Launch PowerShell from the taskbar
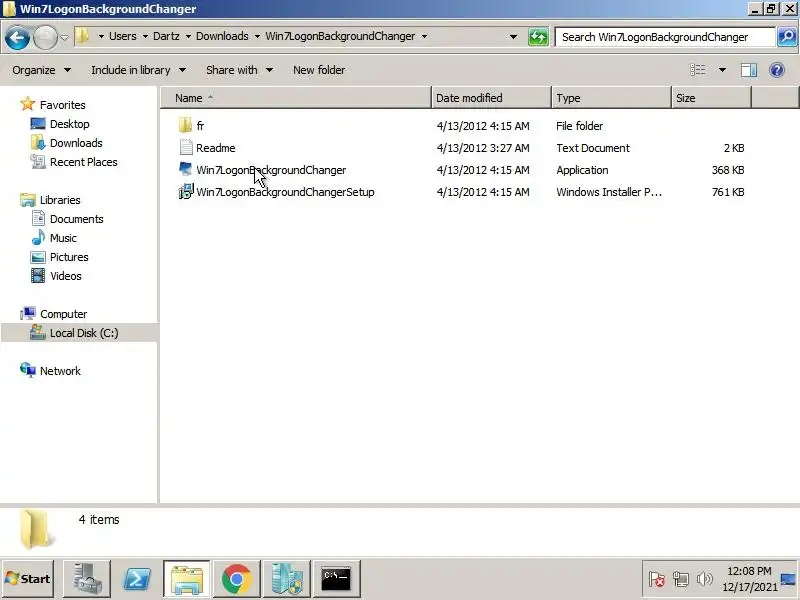This screenshot has width=800, height=600. (x=137, y=579)
